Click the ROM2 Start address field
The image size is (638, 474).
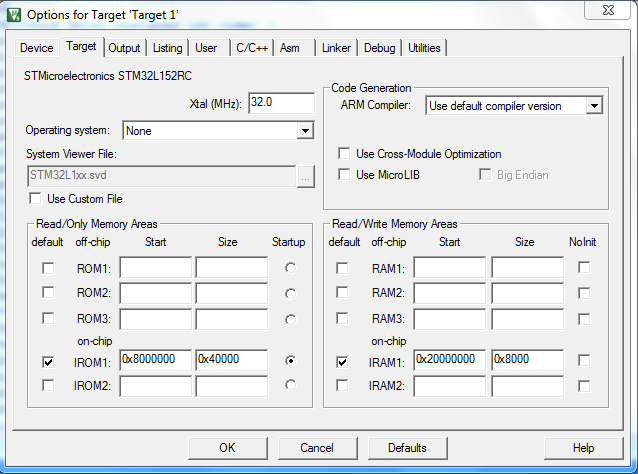[155, 293]
